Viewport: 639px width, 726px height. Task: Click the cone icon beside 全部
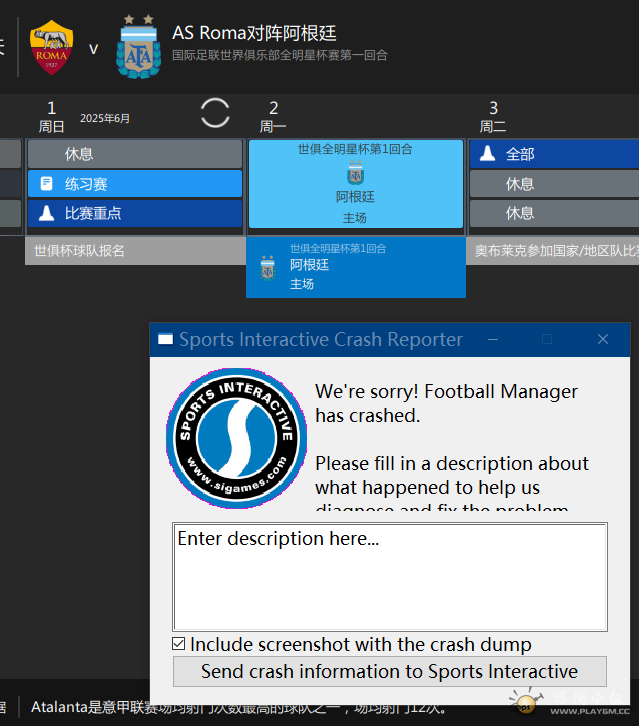pyautogui.click(x=487, y=154)
